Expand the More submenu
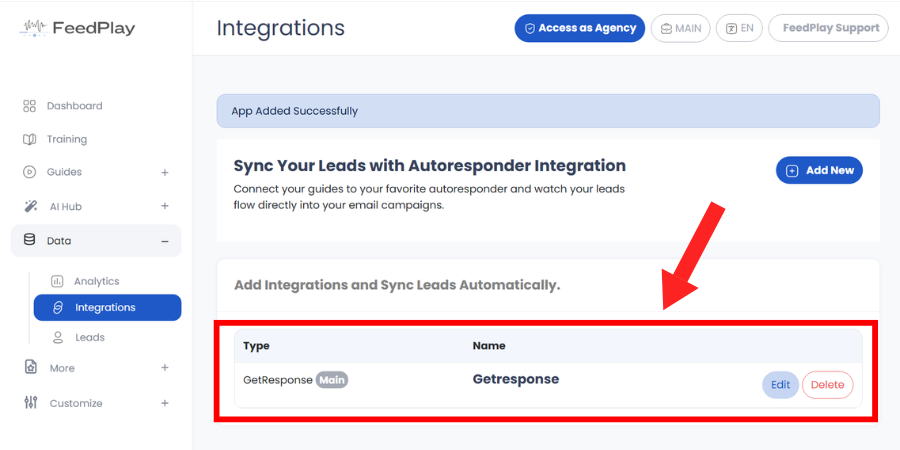The width and height of the screenshot is (900, 450). pos(165,368)
